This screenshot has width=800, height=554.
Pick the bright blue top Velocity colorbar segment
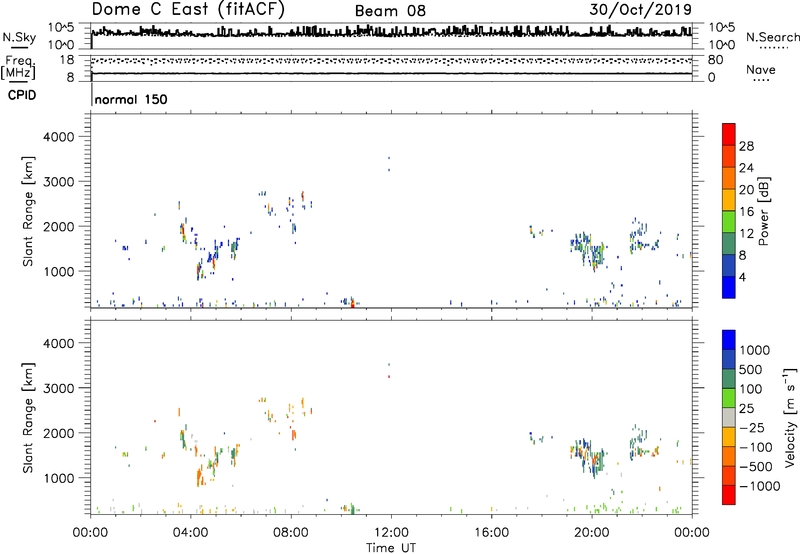(729, 340)
